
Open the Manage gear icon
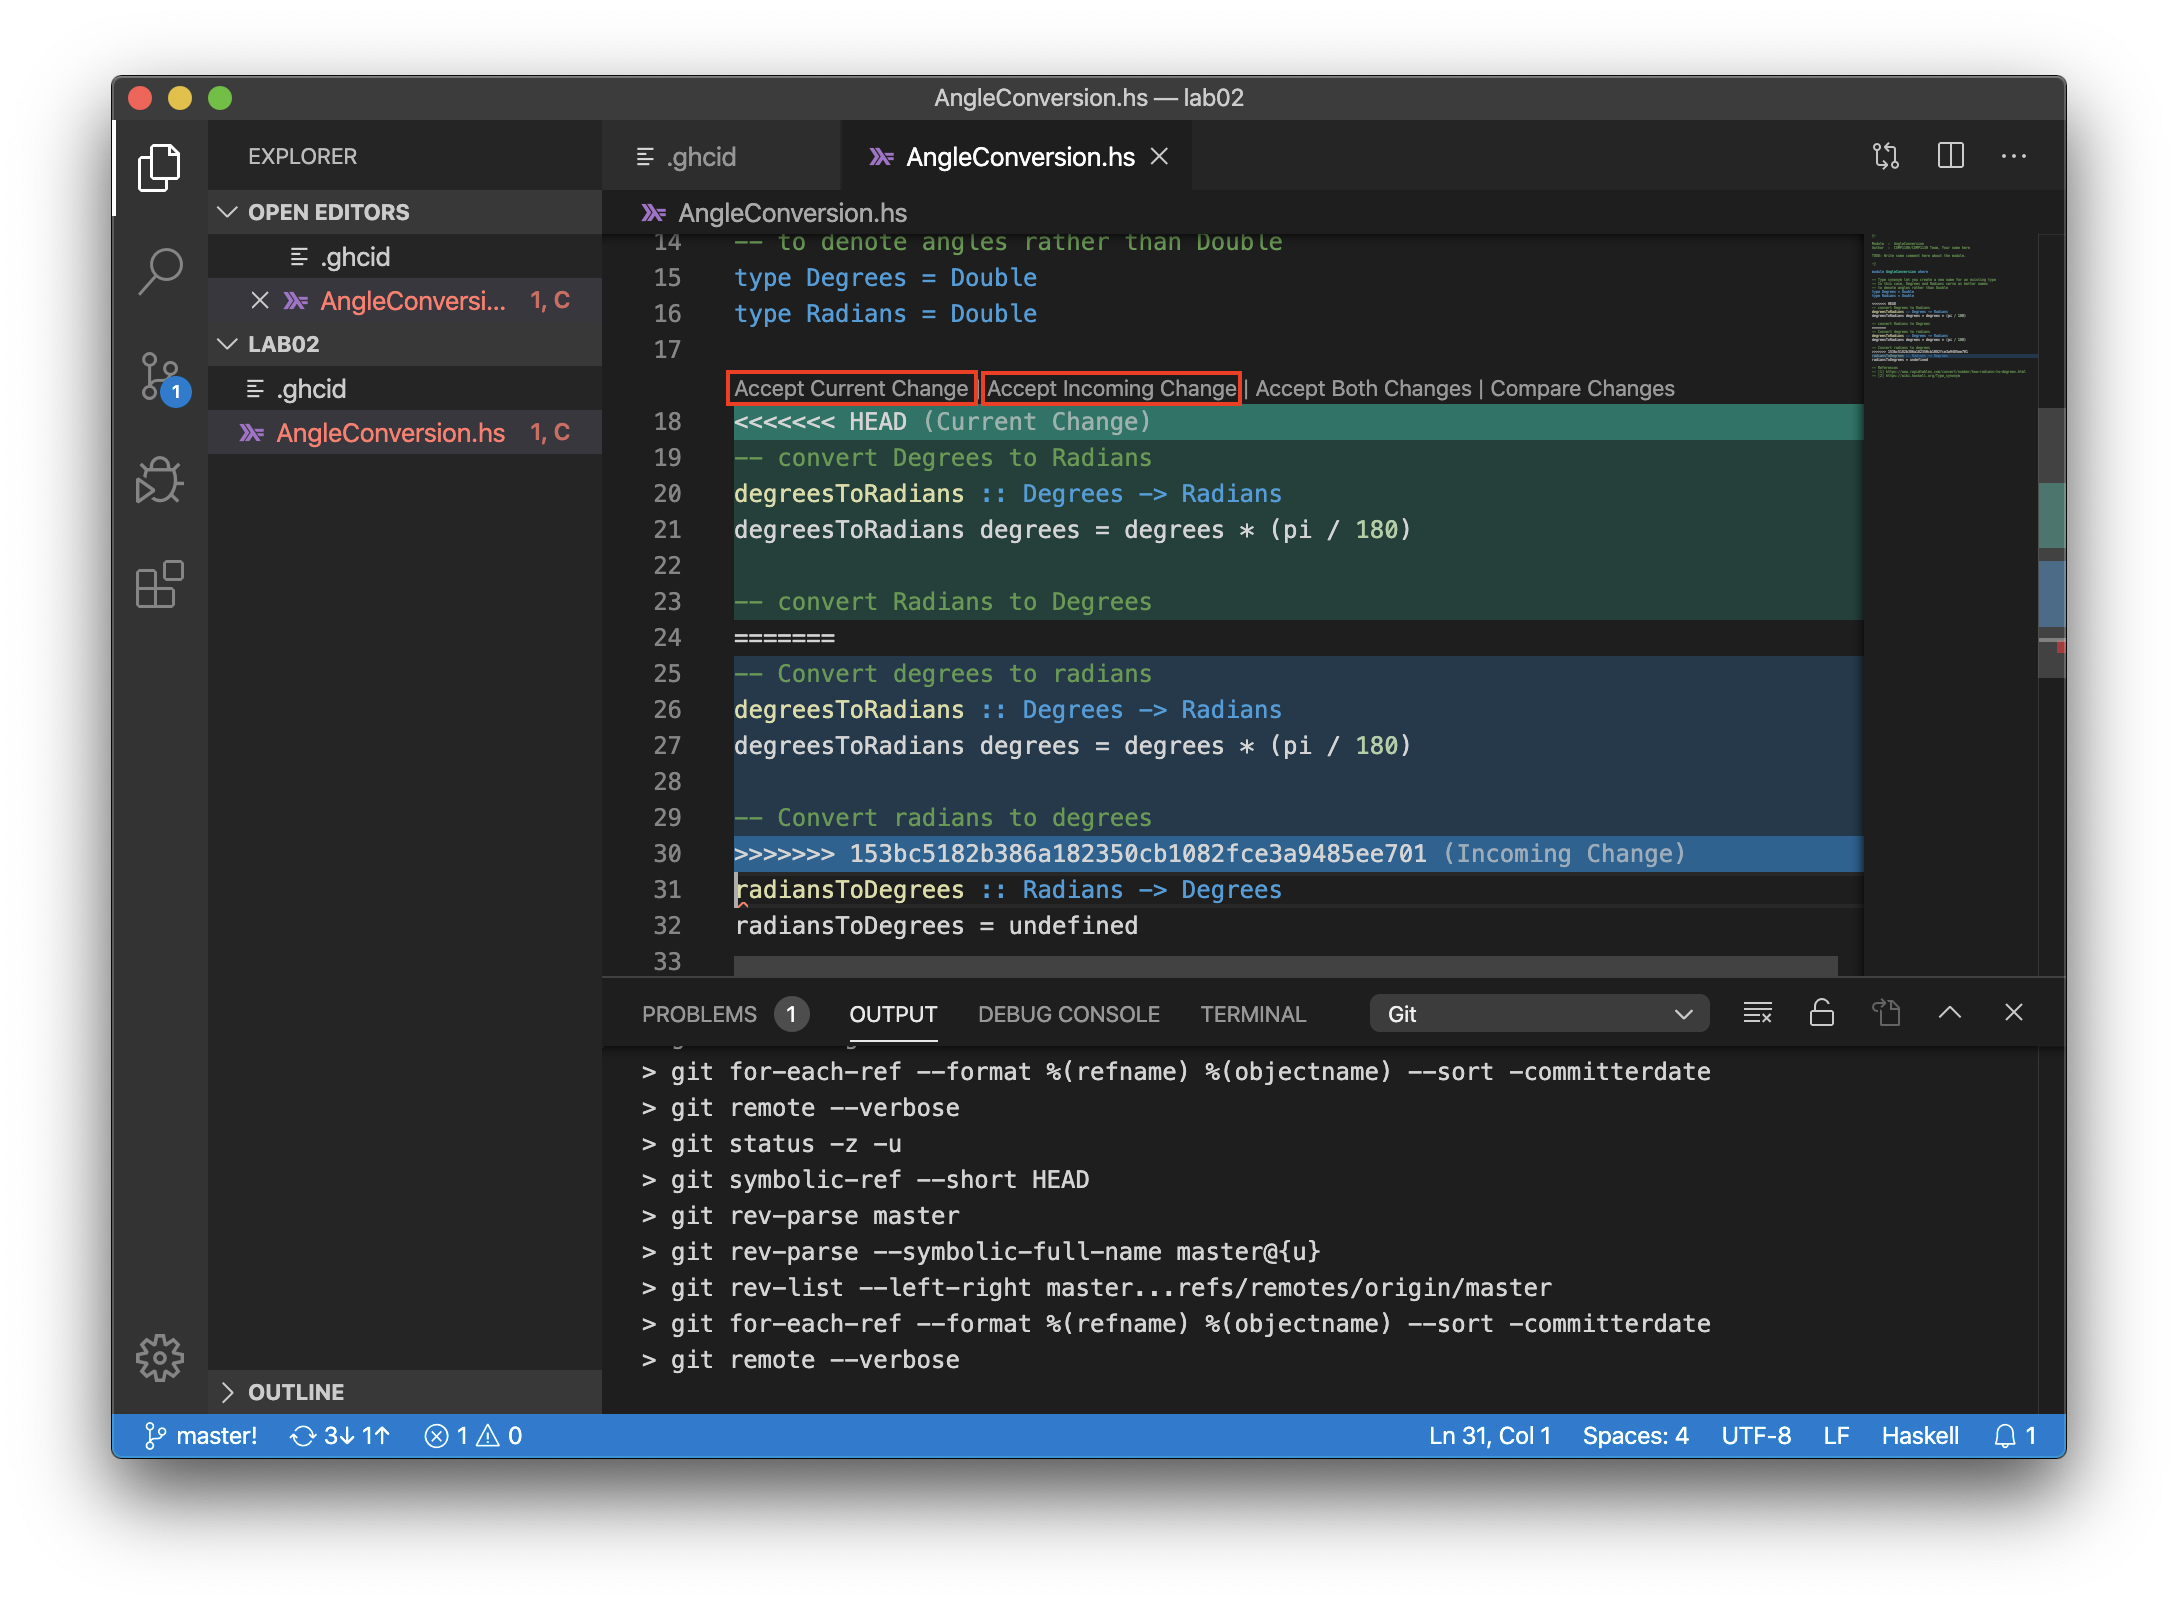[x=160, y=1357]
